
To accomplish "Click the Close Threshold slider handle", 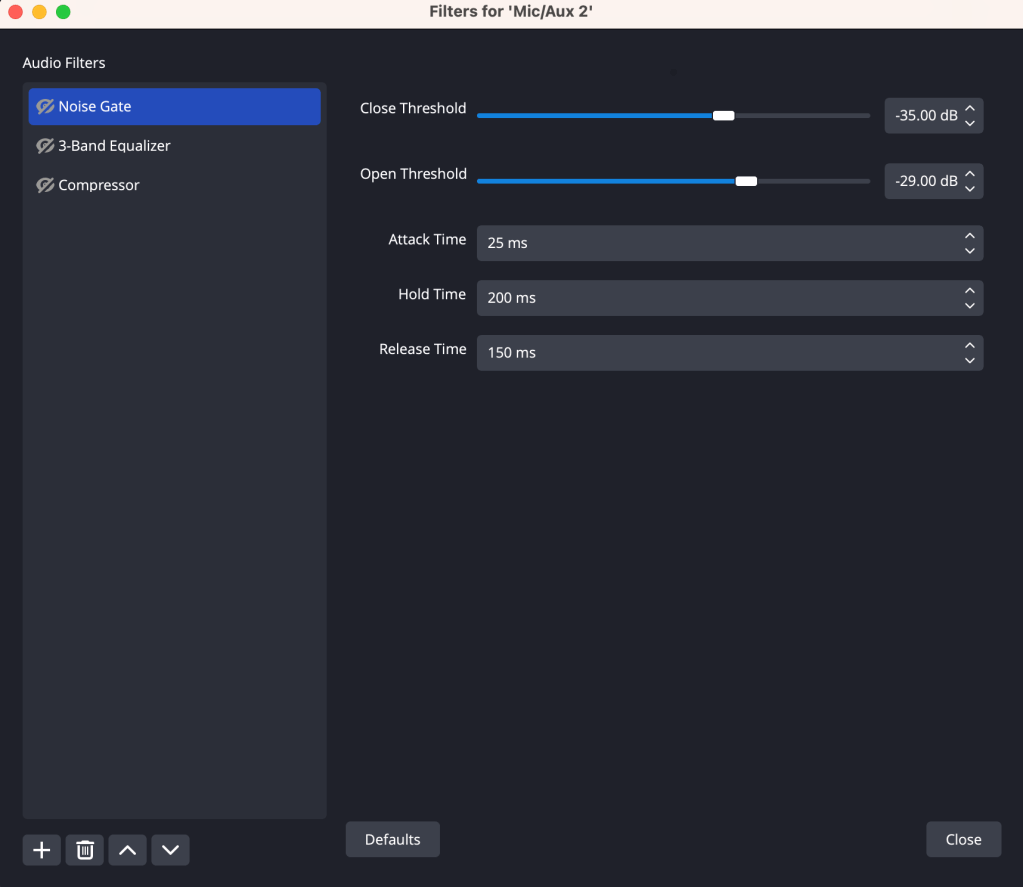I will [723, 116].
